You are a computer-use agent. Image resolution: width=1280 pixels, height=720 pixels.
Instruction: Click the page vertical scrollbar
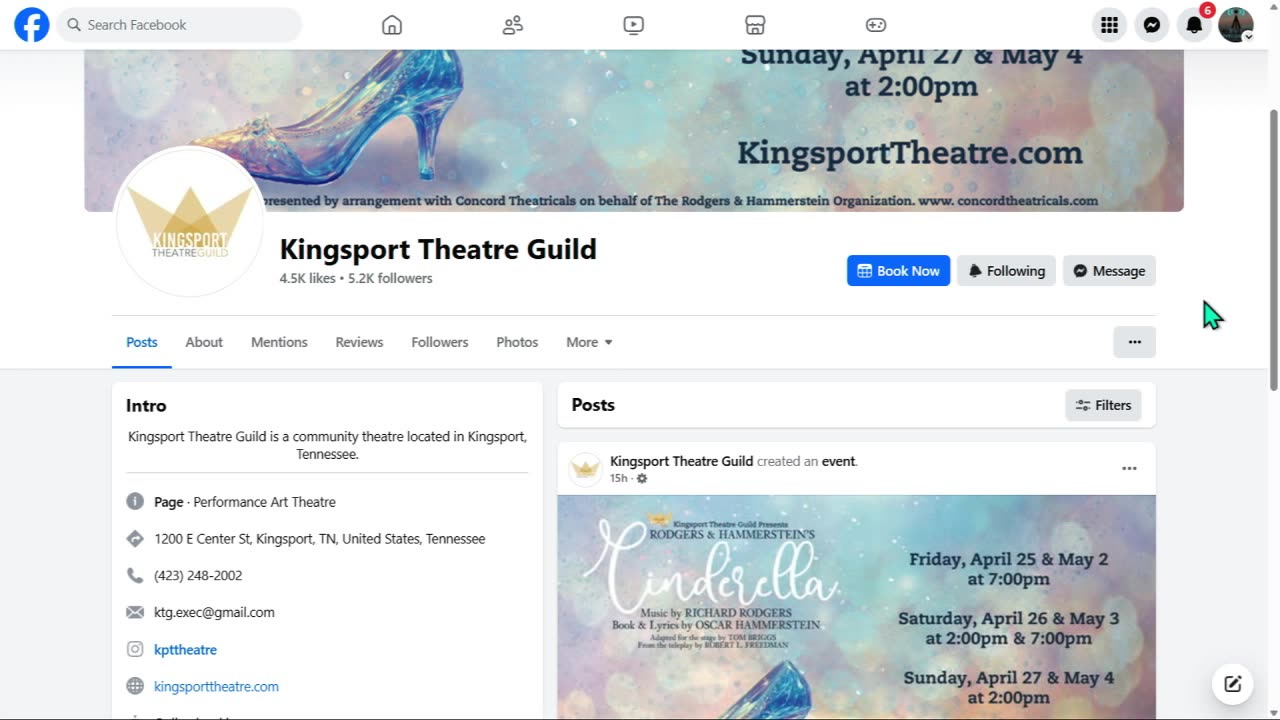coord(1273,250)
